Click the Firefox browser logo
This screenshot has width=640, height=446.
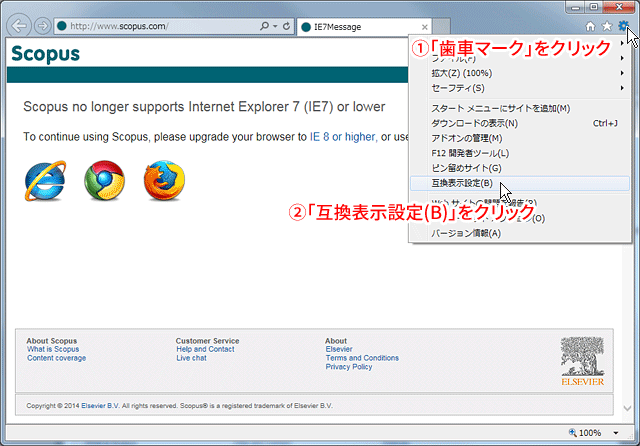164,180
